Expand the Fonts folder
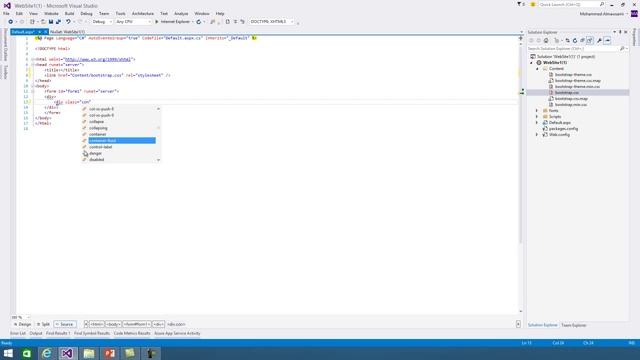This screenshot has width=640, height=360. (537, 111)
